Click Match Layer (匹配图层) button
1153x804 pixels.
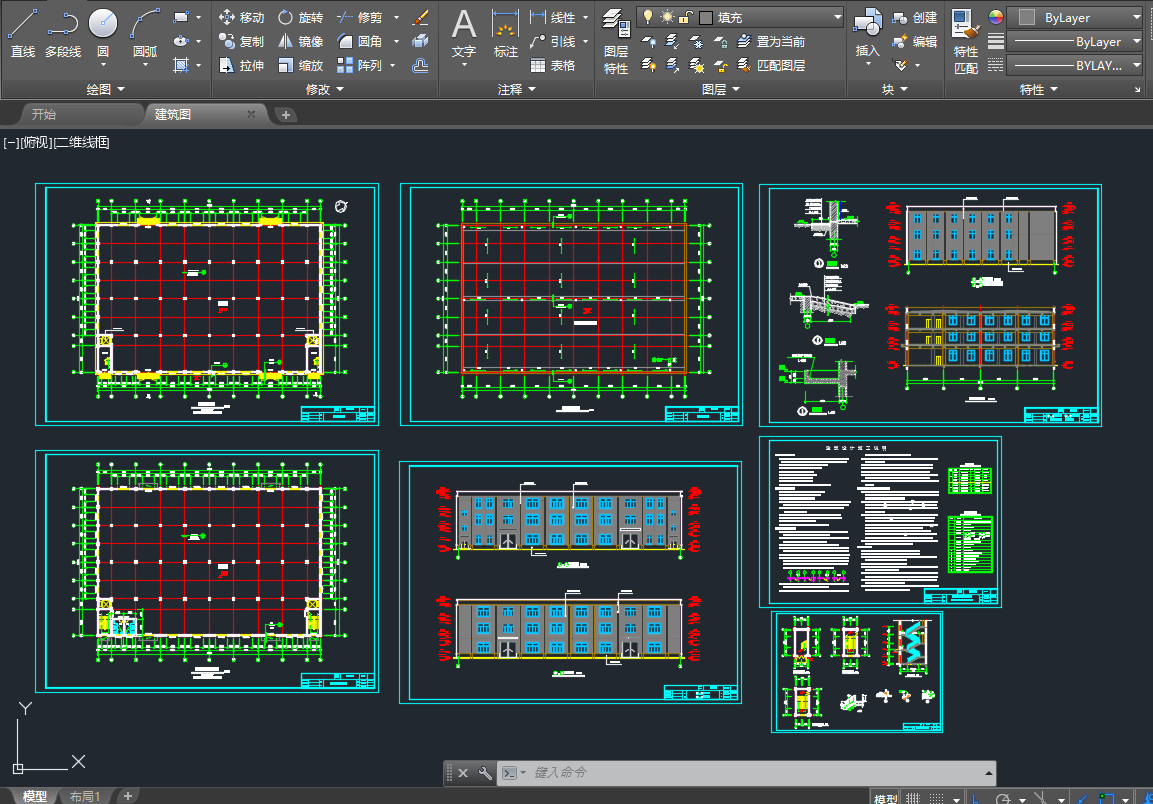click(771, 65)
